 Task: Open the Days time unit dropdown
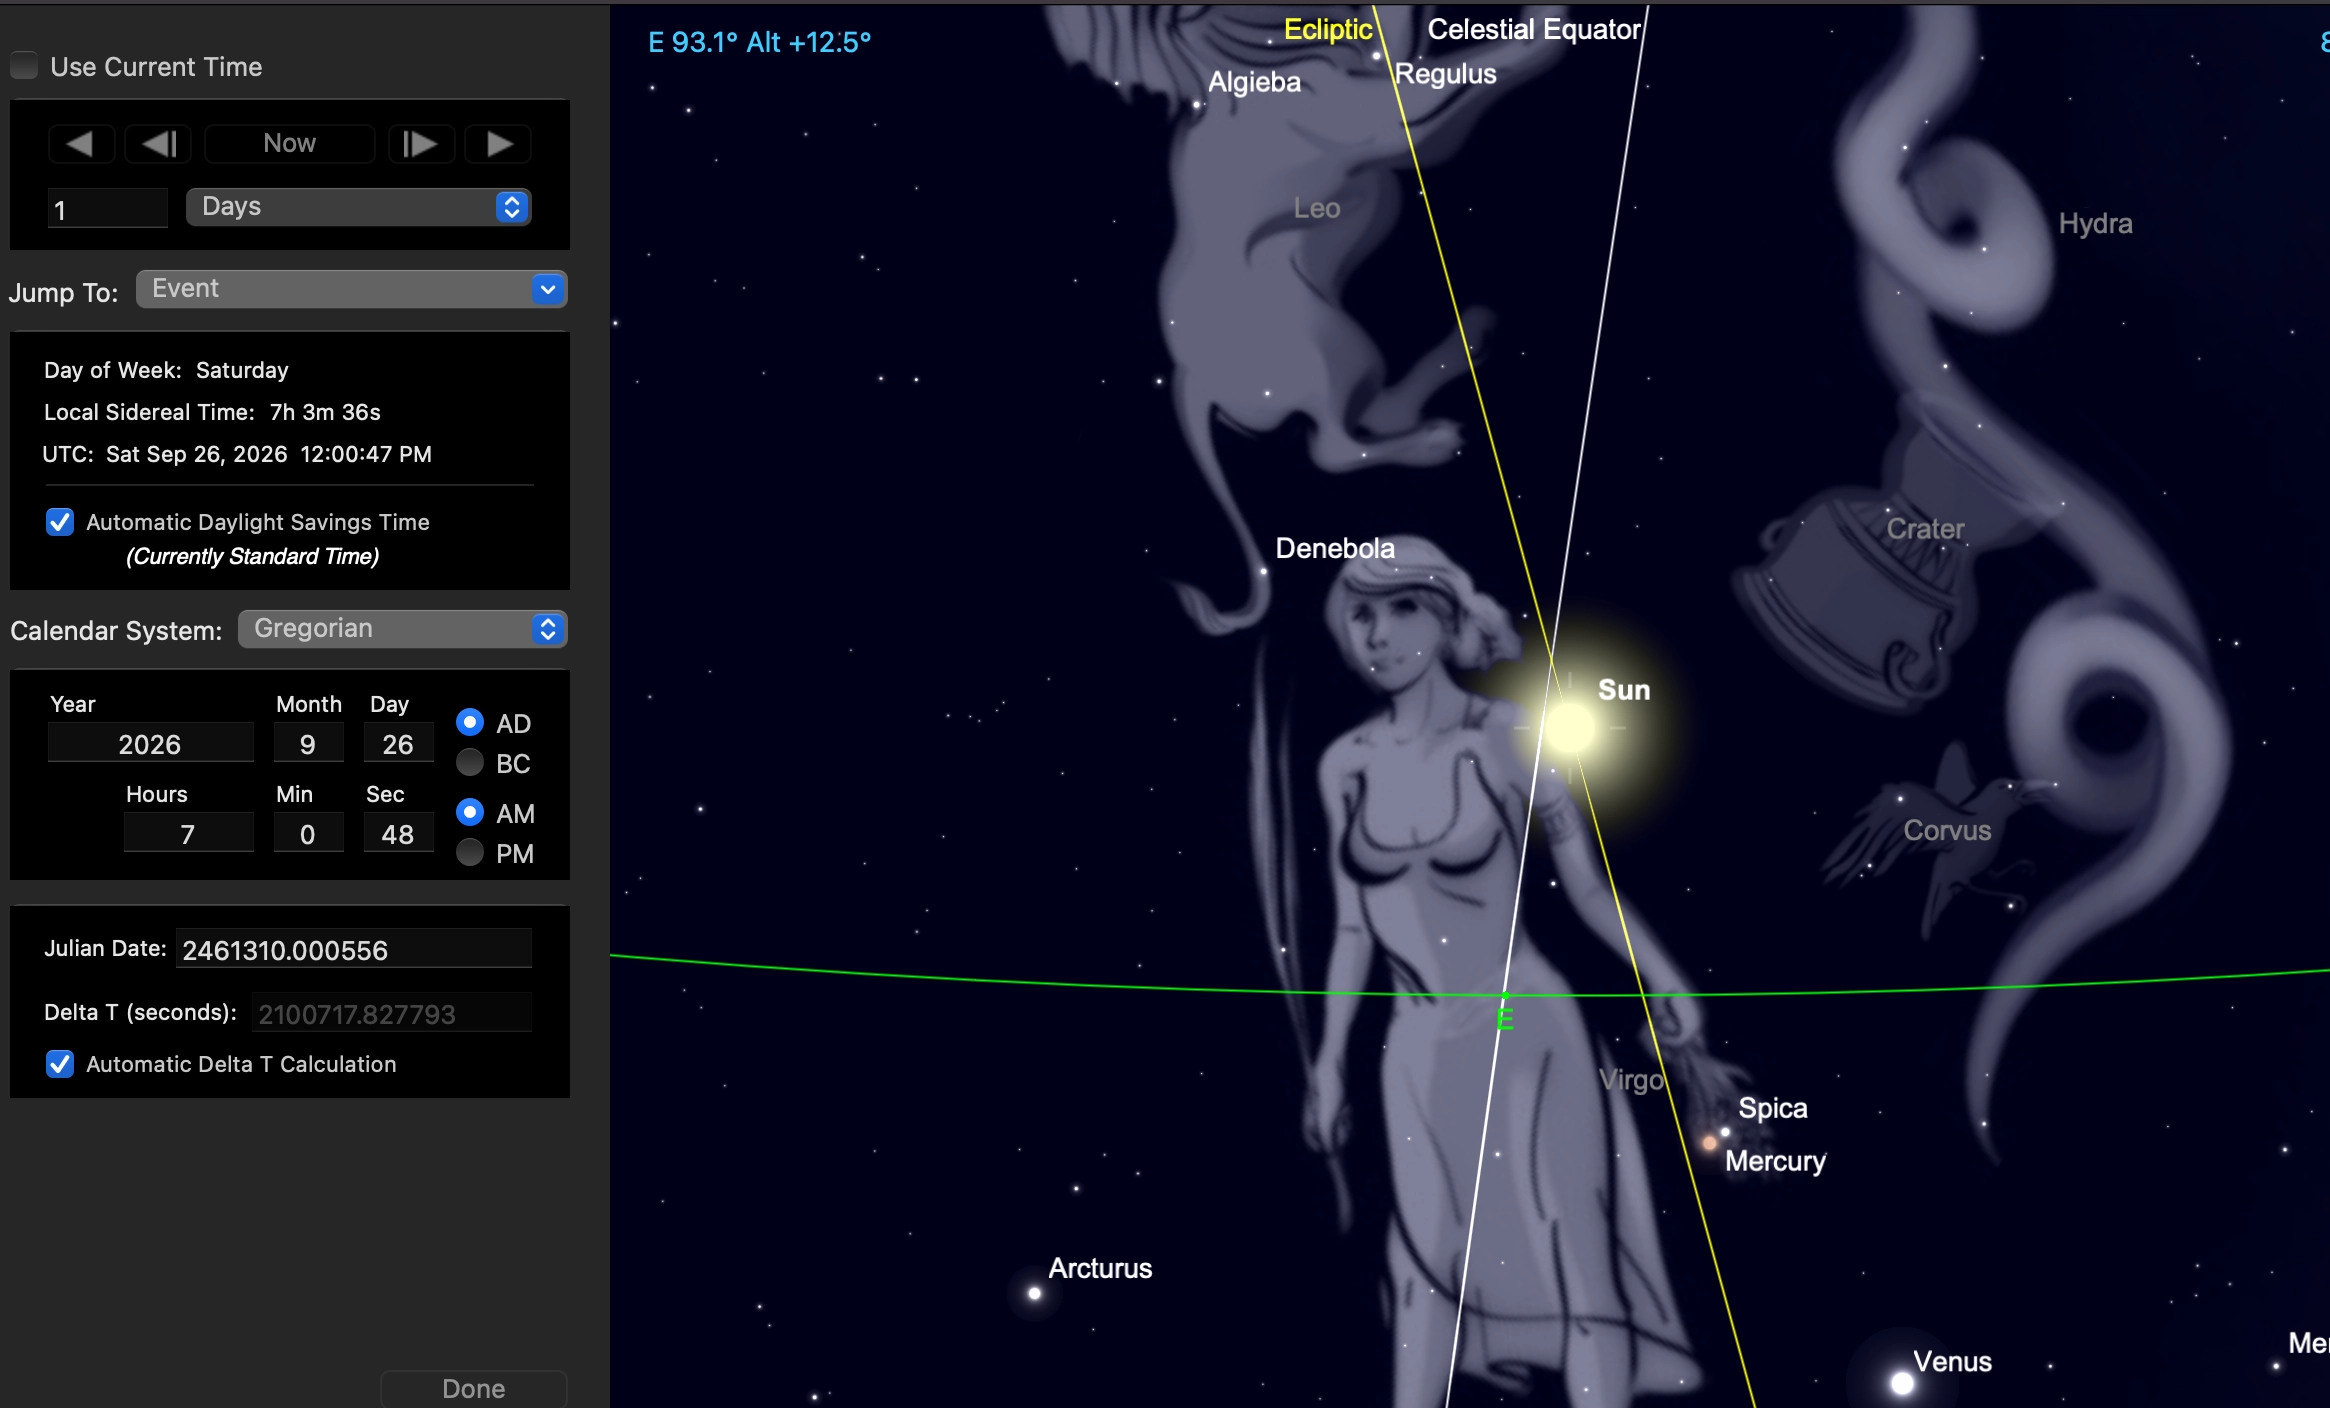point(358,207)
